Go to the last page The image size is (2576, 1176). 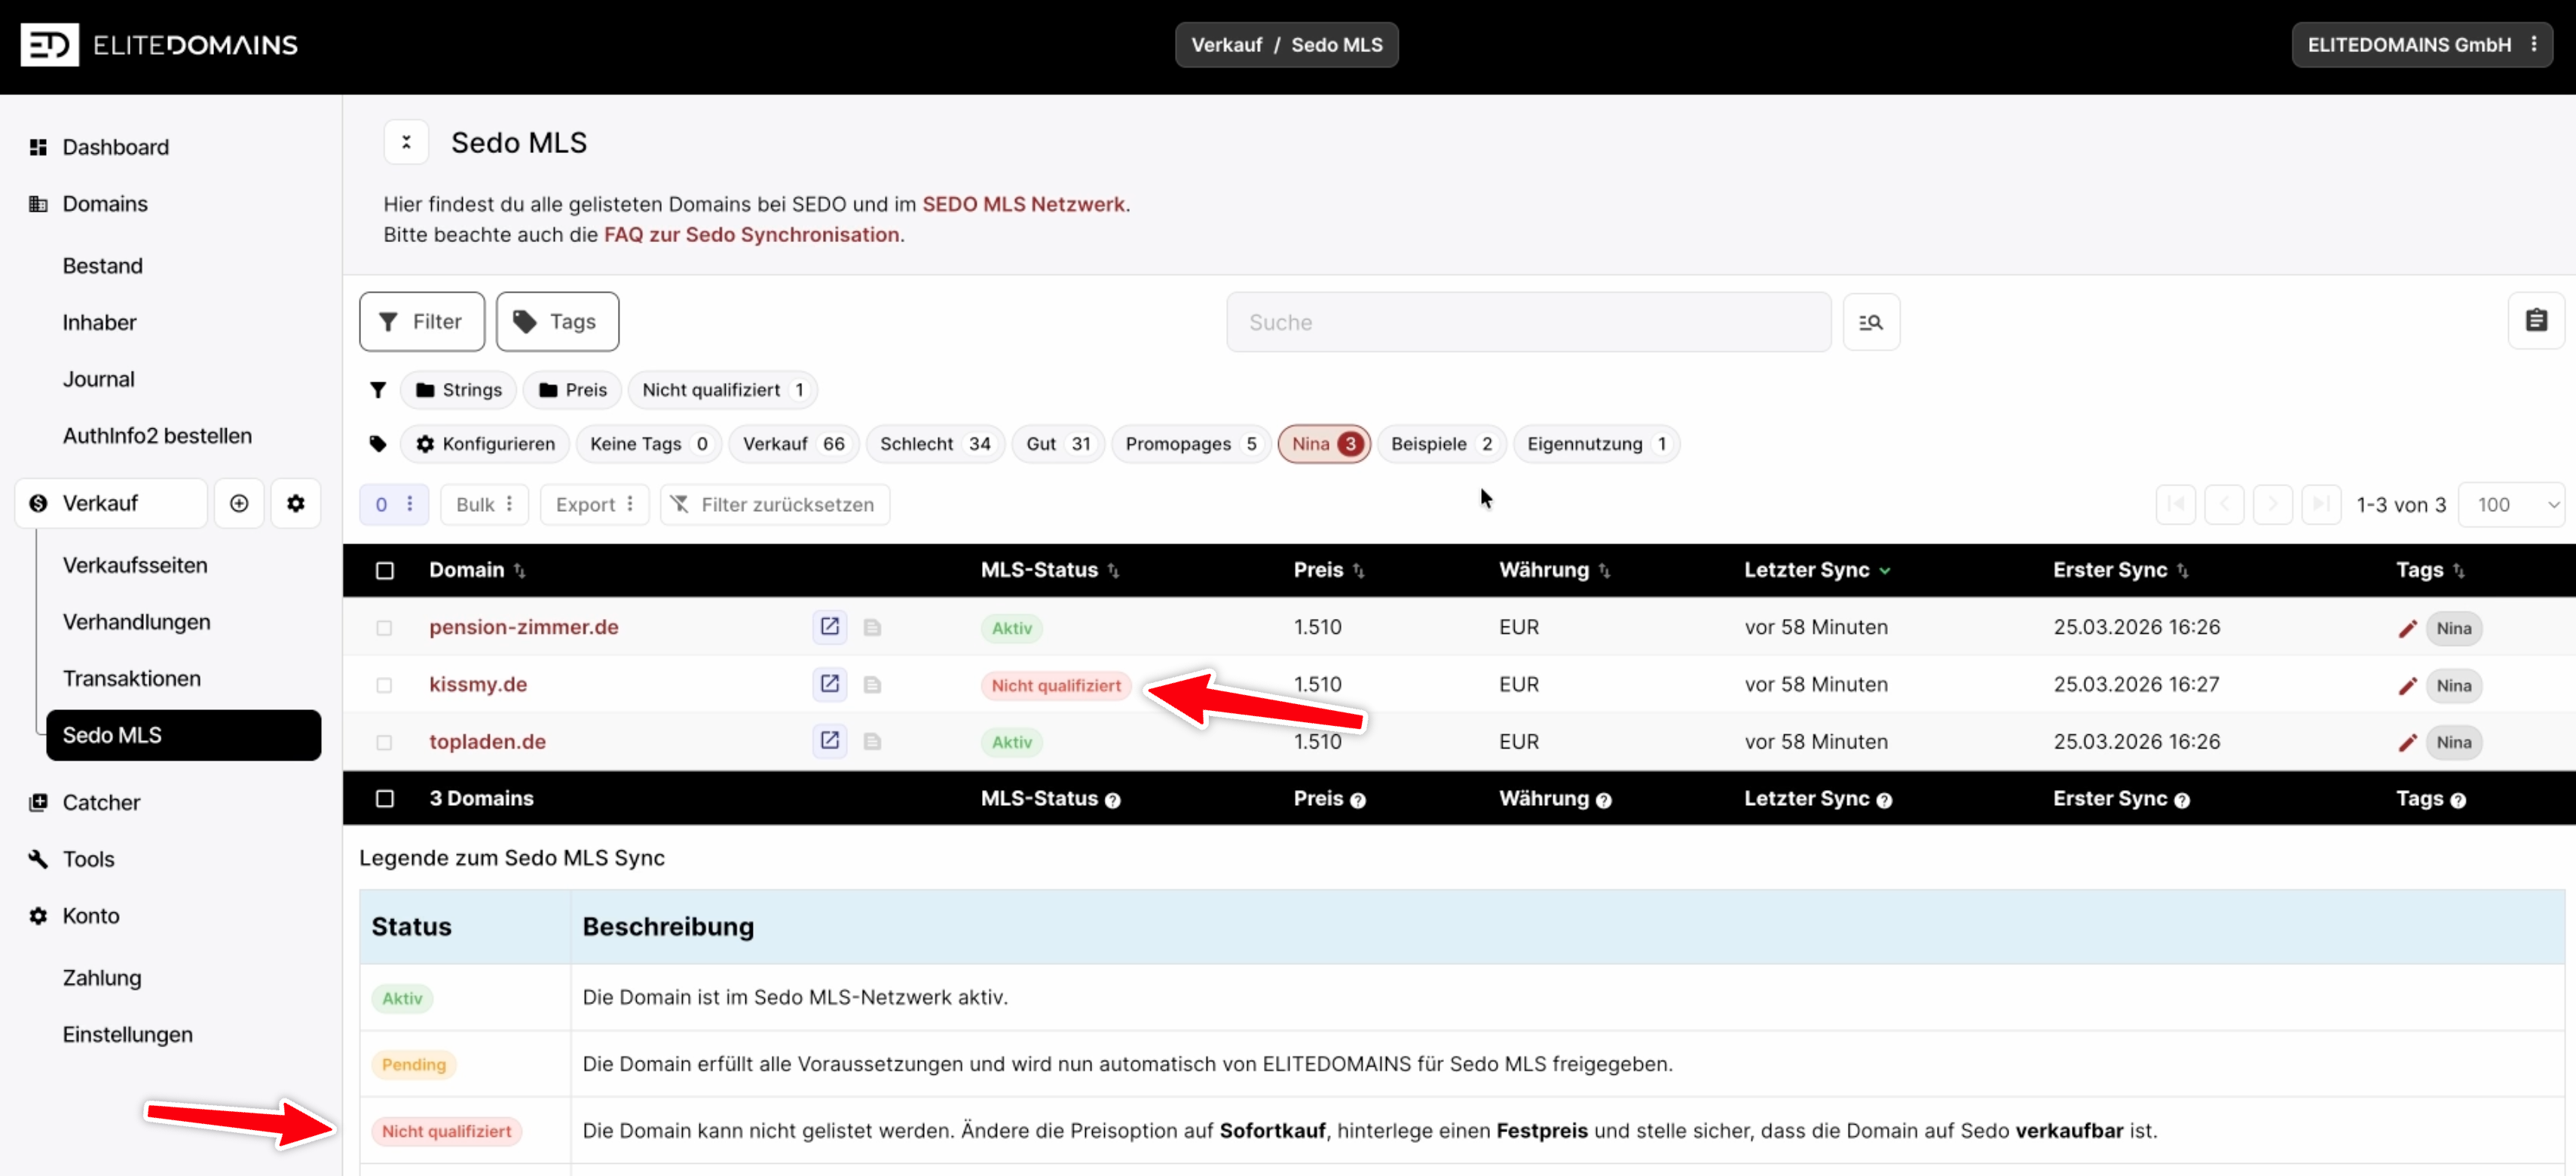[2321, 504]
